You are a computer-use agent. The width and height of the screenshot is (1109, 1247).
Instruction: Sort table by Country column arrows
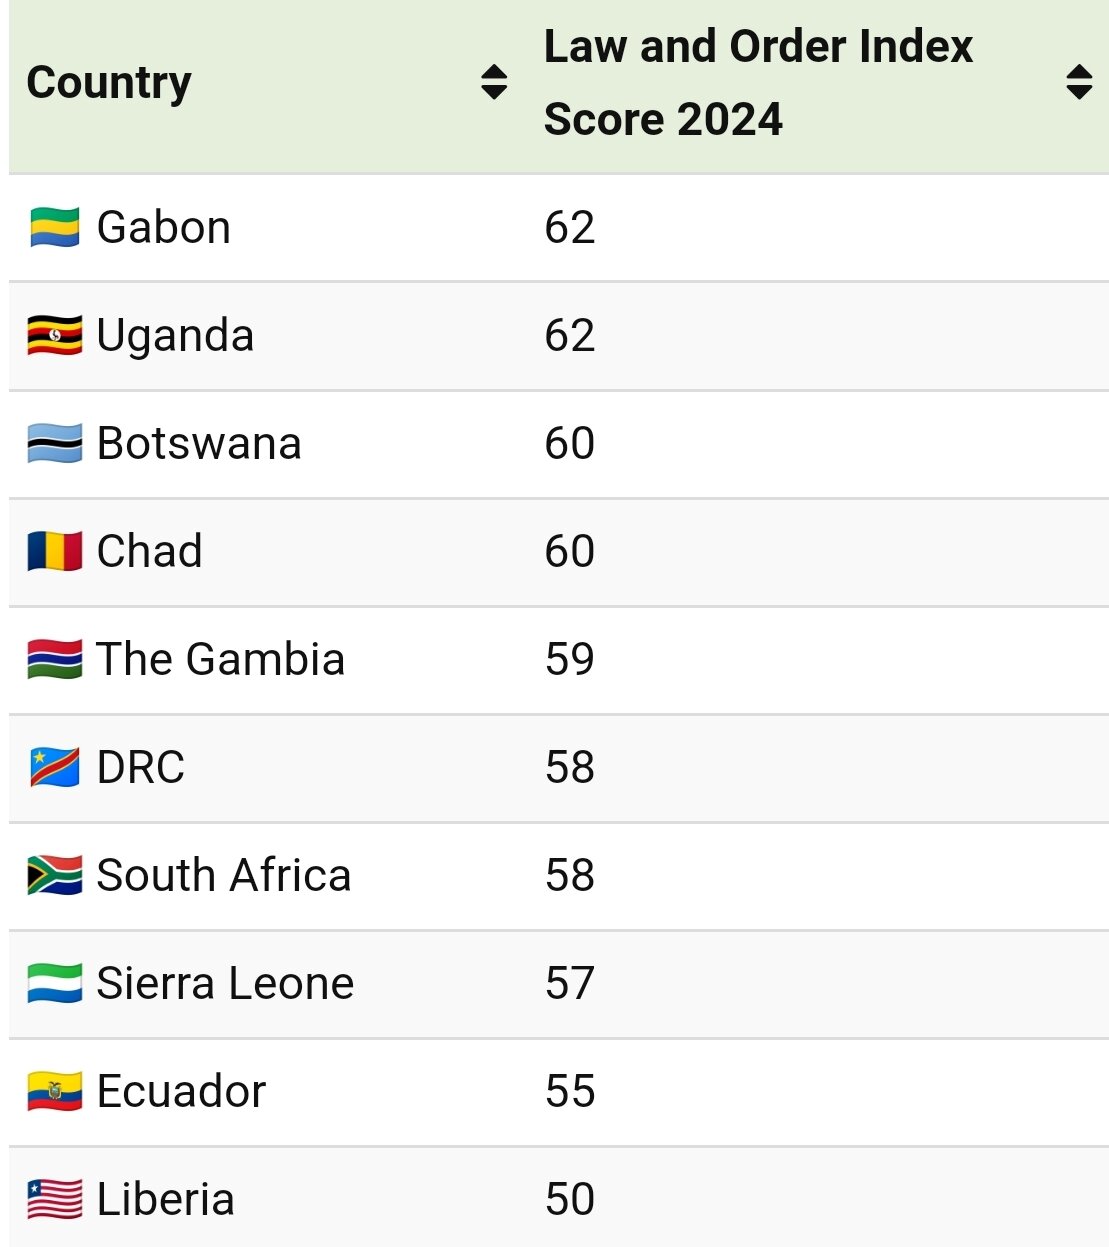tap(494, 82)
